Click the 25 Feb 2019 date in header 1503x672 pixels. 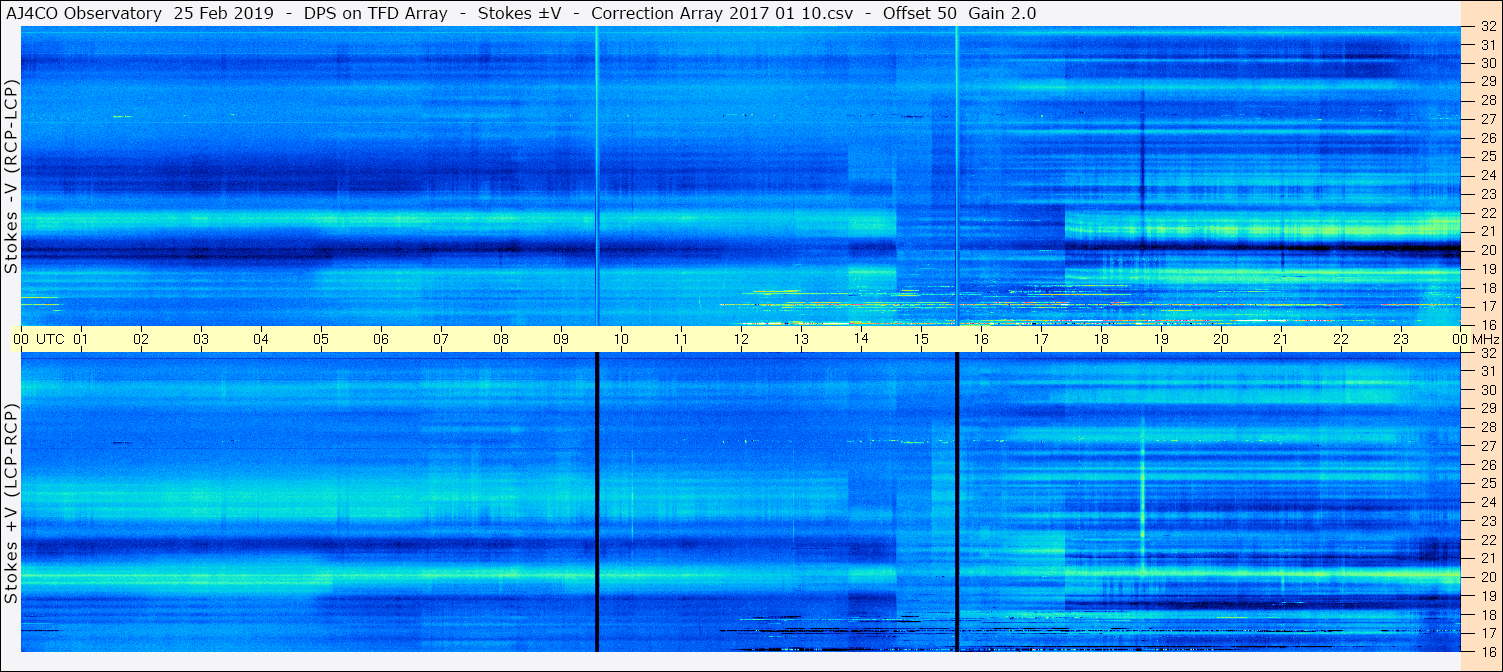pos(230,13)
